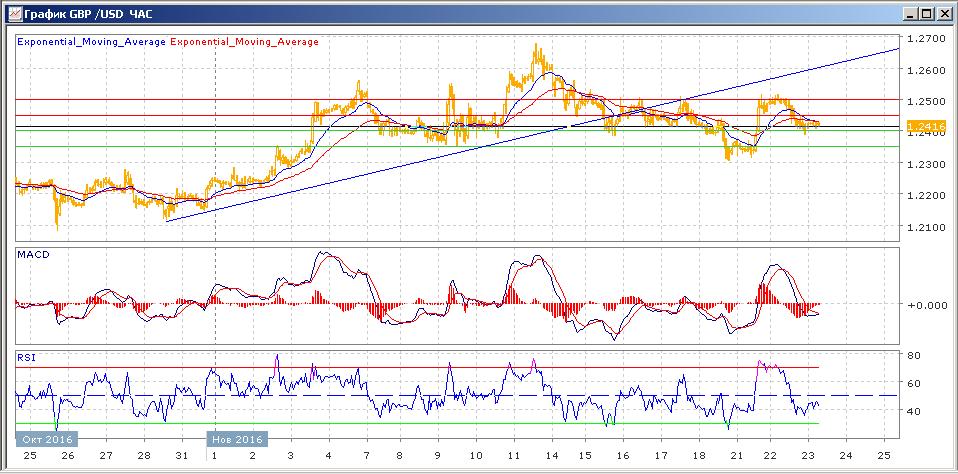The width and height of the screenshot is (958, 474).
Task: Click date 25 at time axis right end
Action: click(885, 455)
